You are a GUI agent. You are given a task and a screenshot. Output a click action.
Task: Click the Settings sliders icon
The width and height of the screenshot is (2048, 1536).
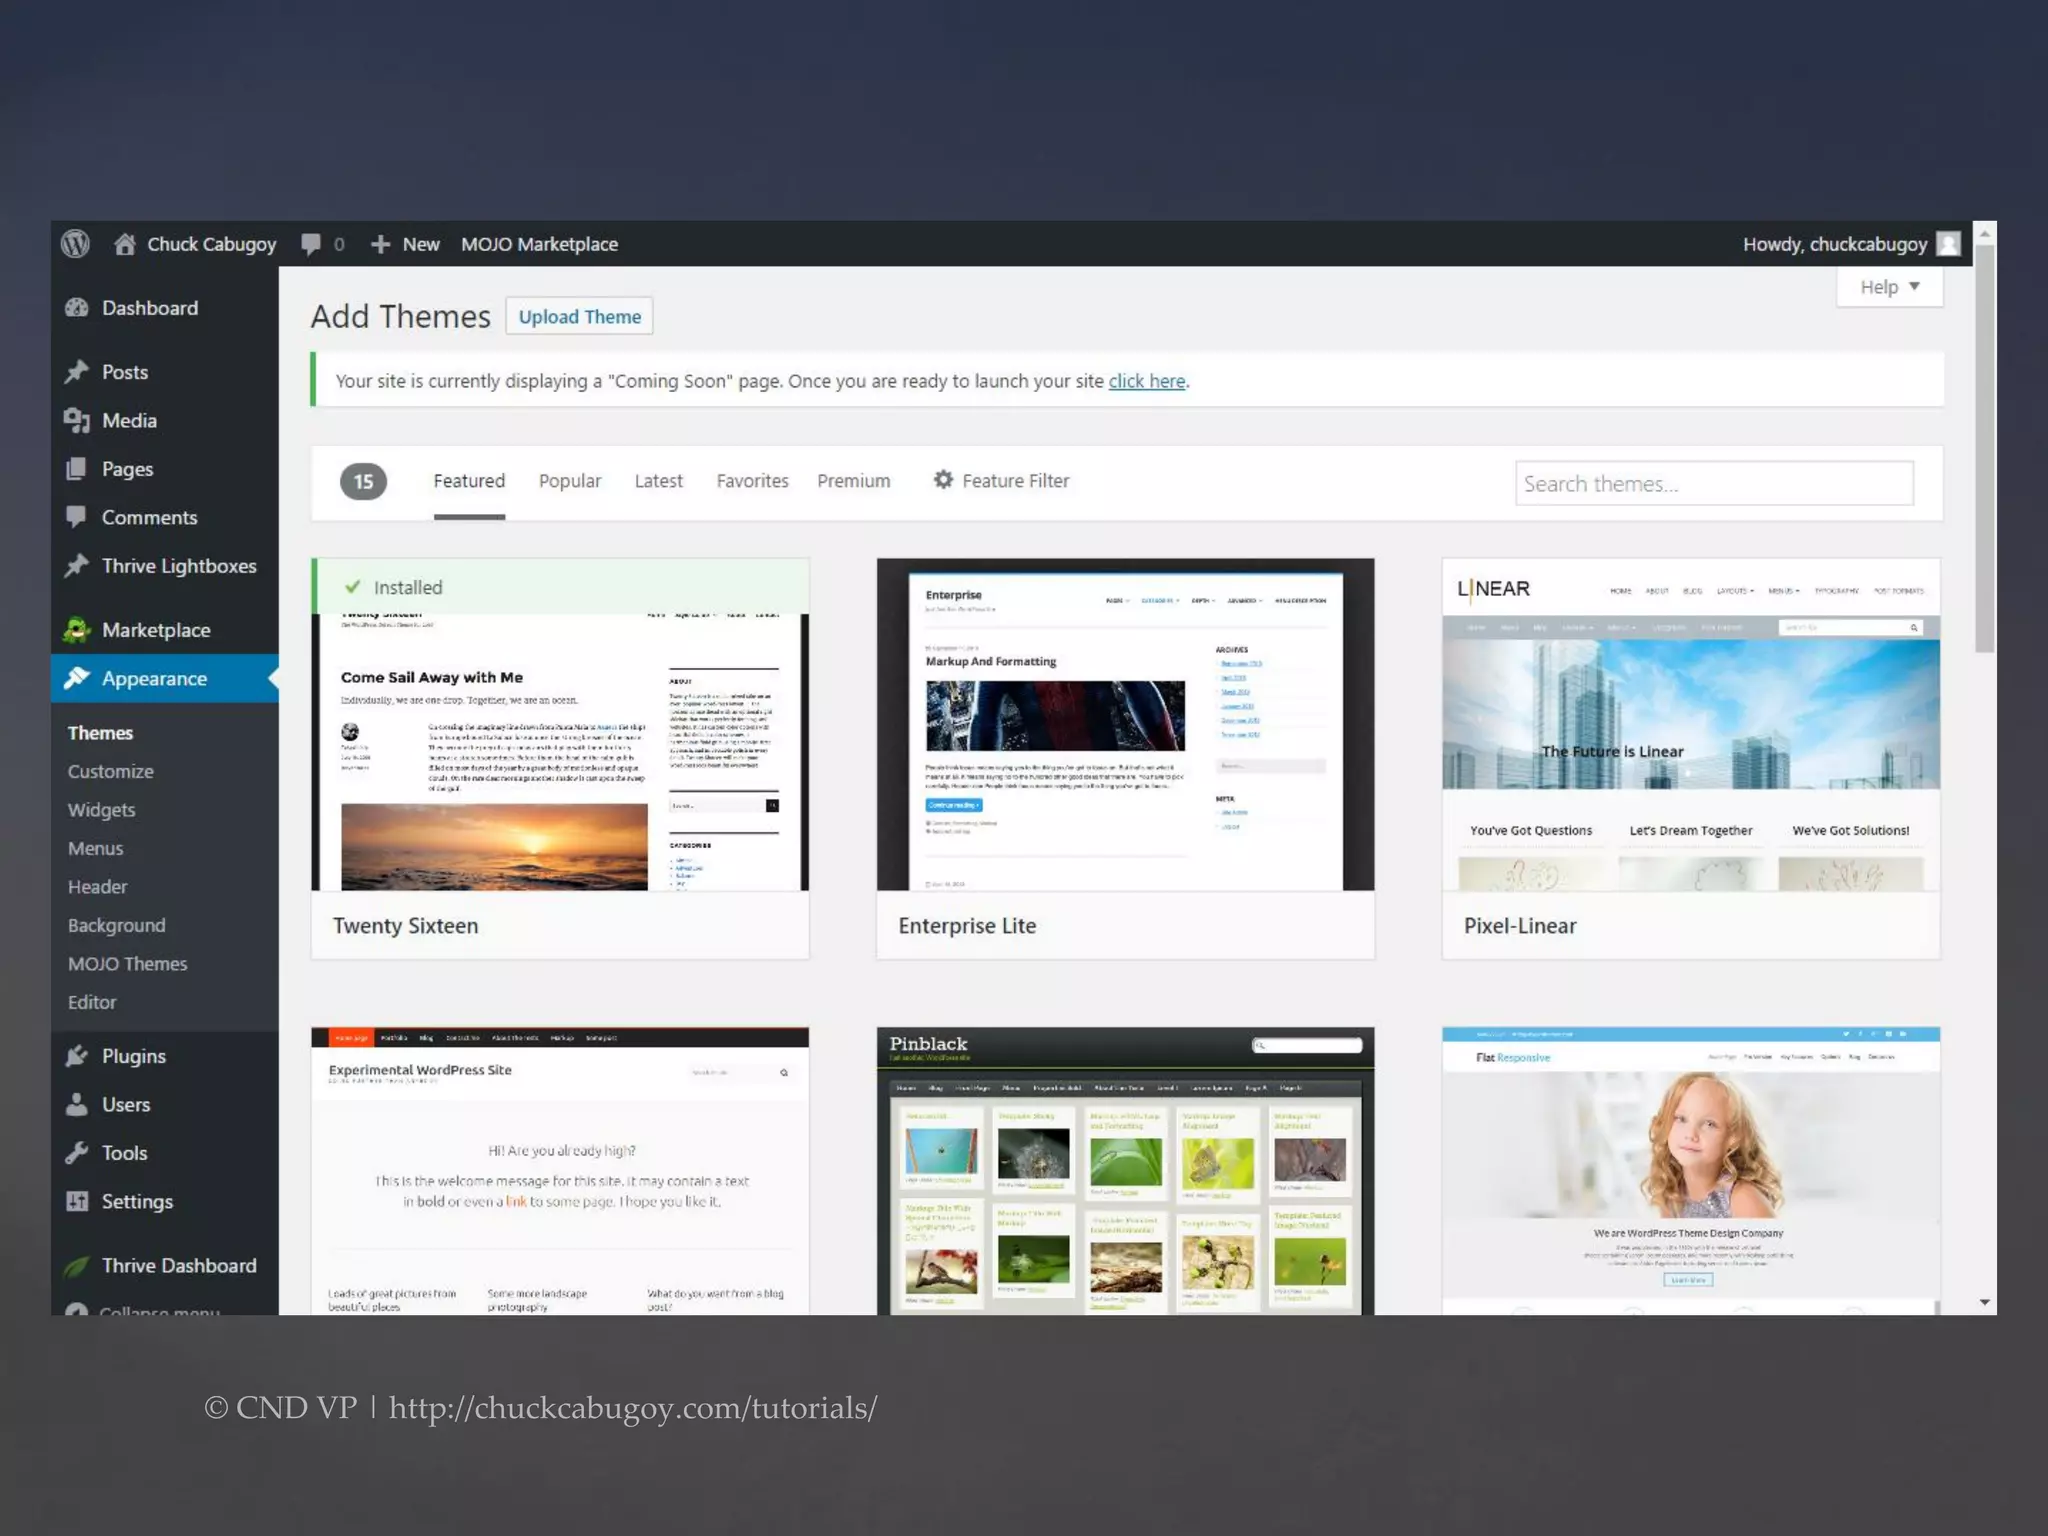pos(77,1202)
